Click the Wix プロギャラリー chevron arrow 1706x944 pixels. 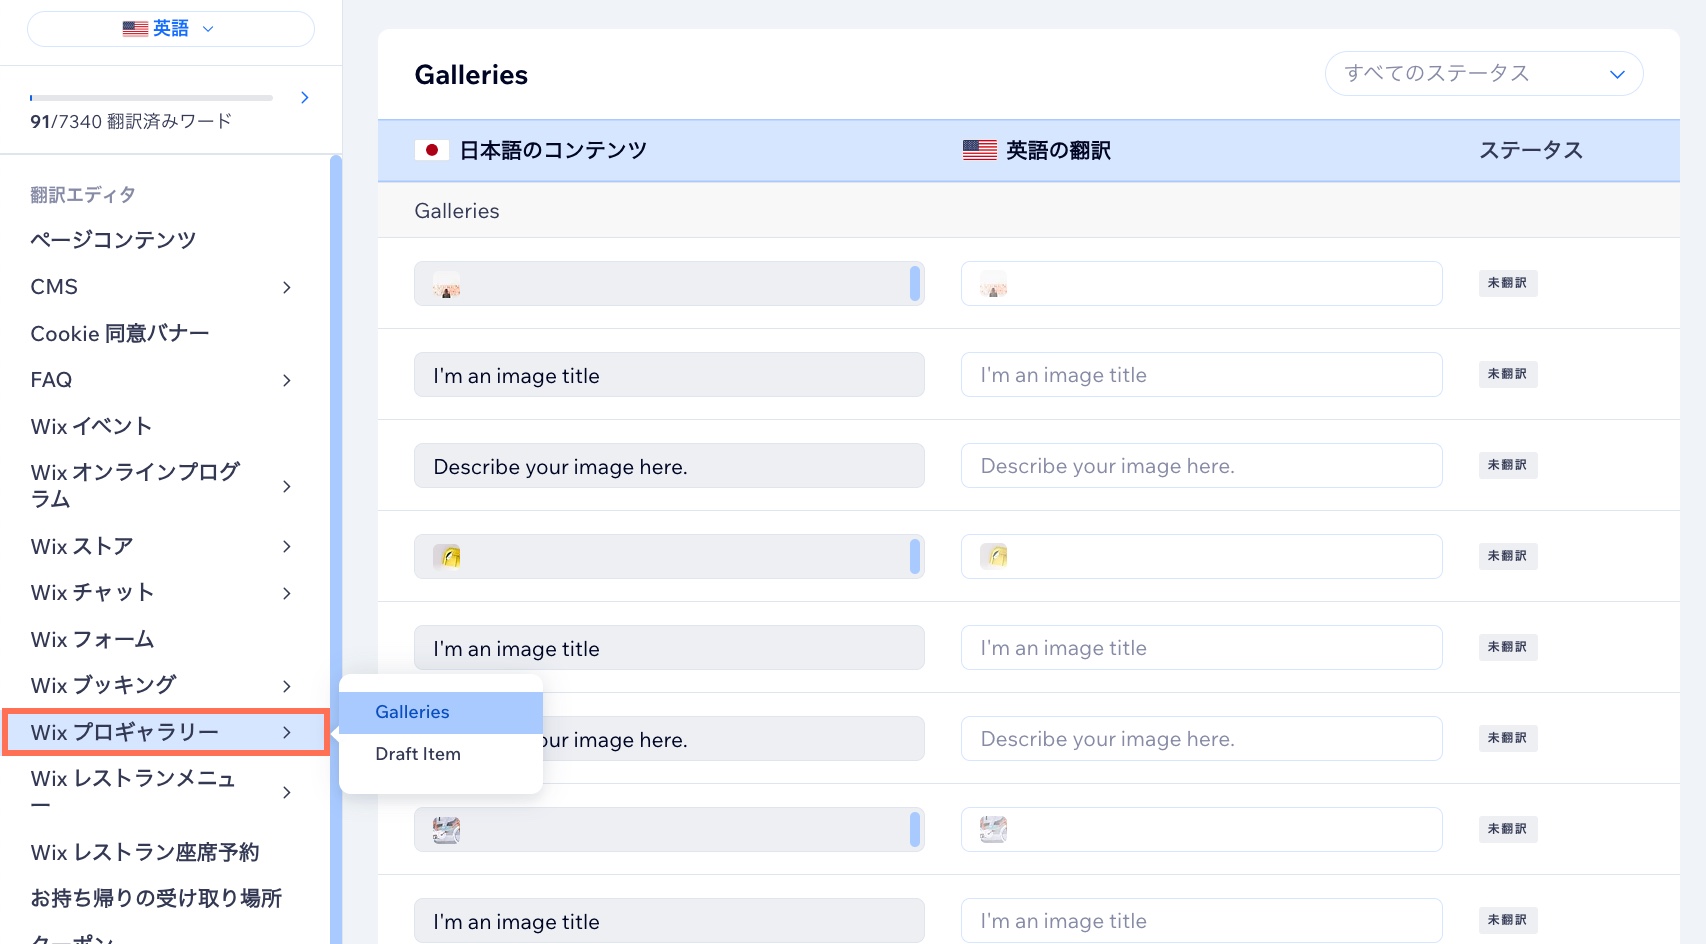(287, 733)
